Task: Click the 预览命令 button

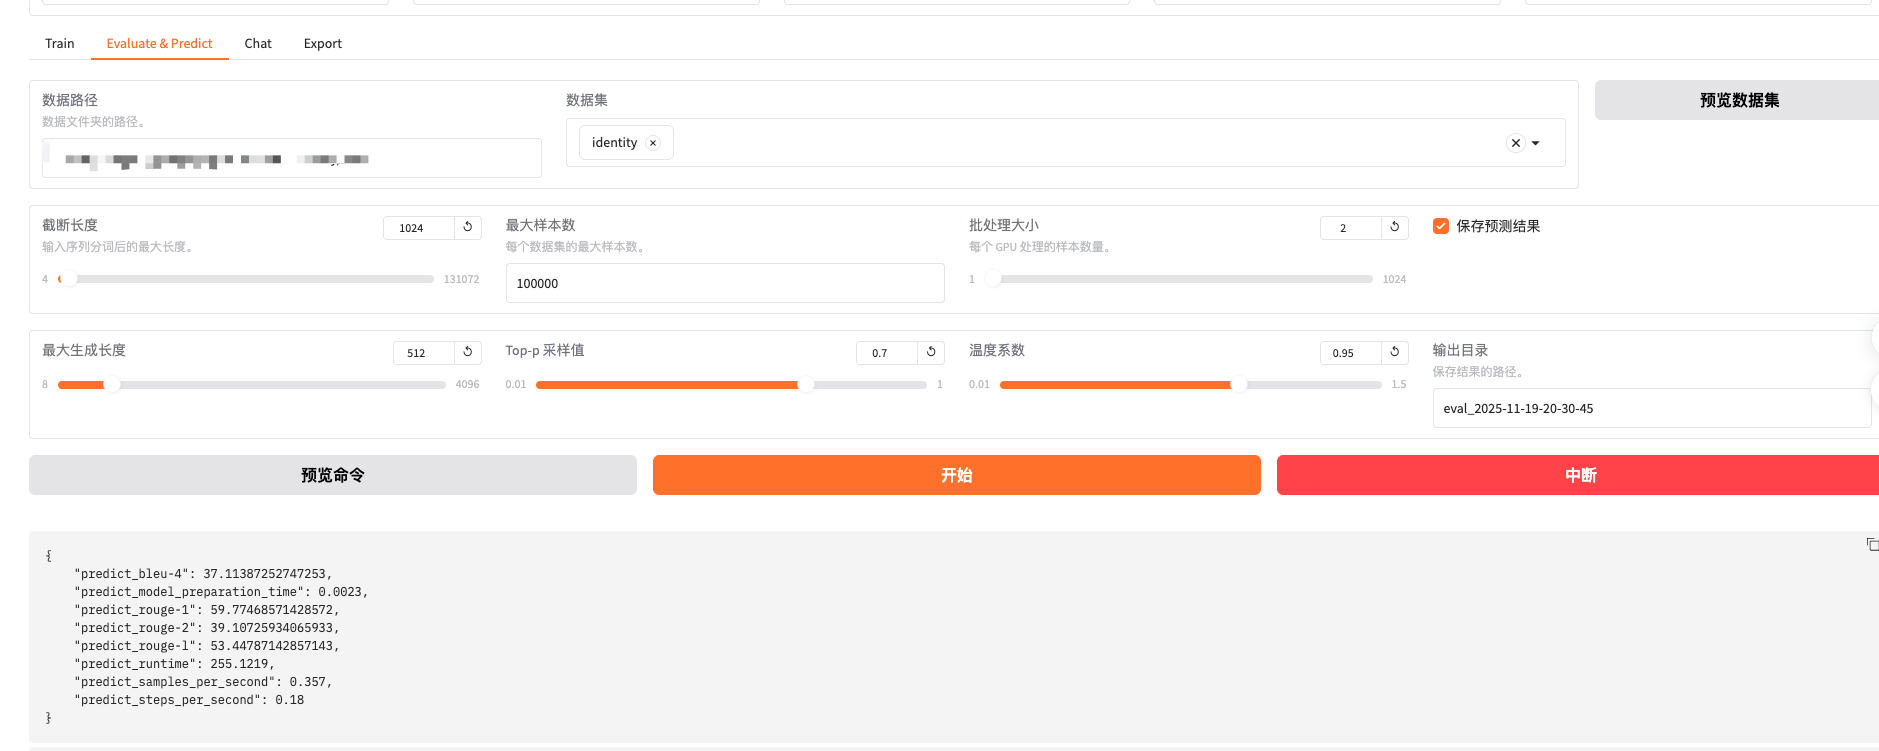Action: pos(332,475)
